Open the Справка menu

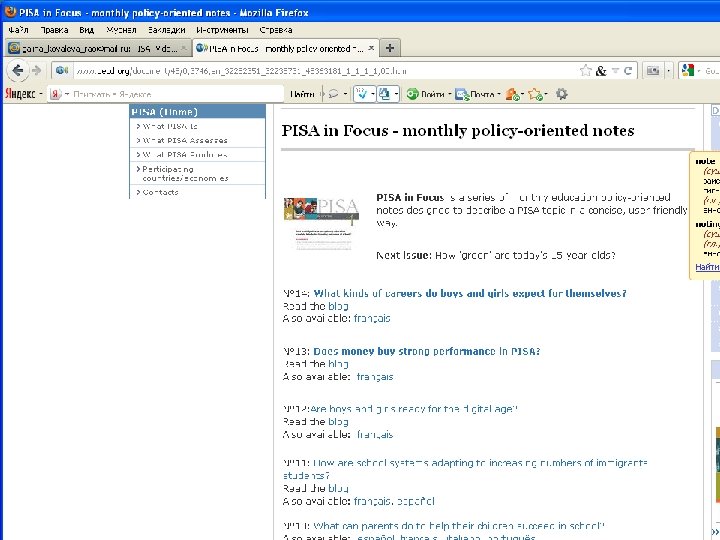click(276, 30)
